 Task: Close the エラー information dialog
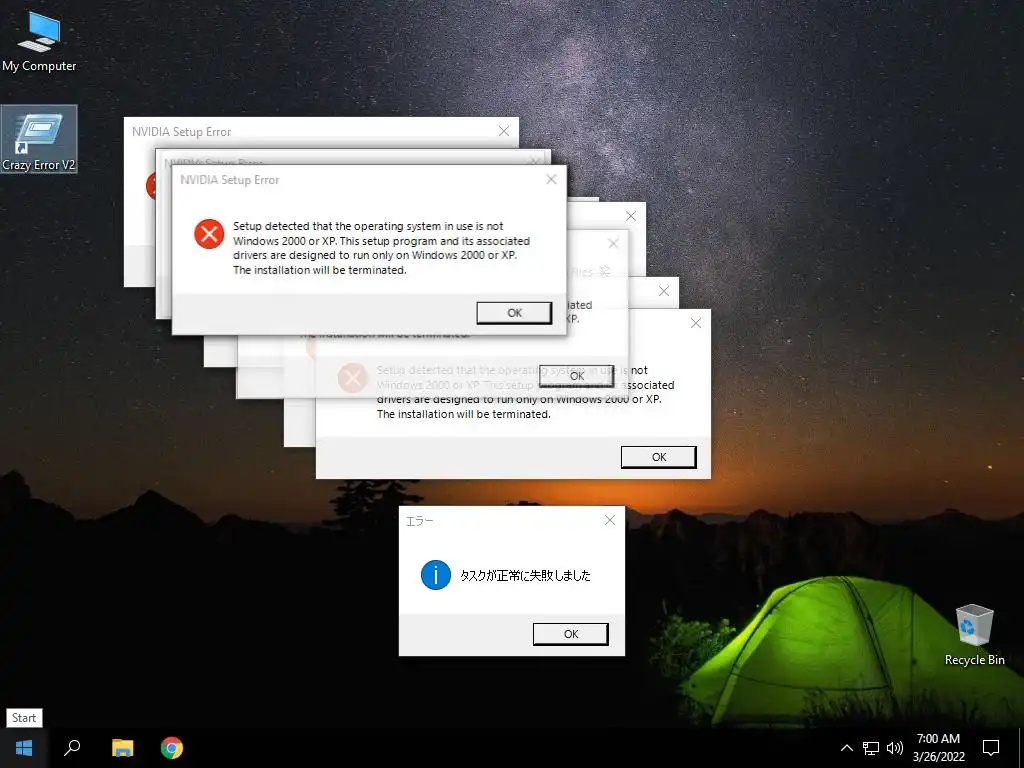(x=609, y=520)
